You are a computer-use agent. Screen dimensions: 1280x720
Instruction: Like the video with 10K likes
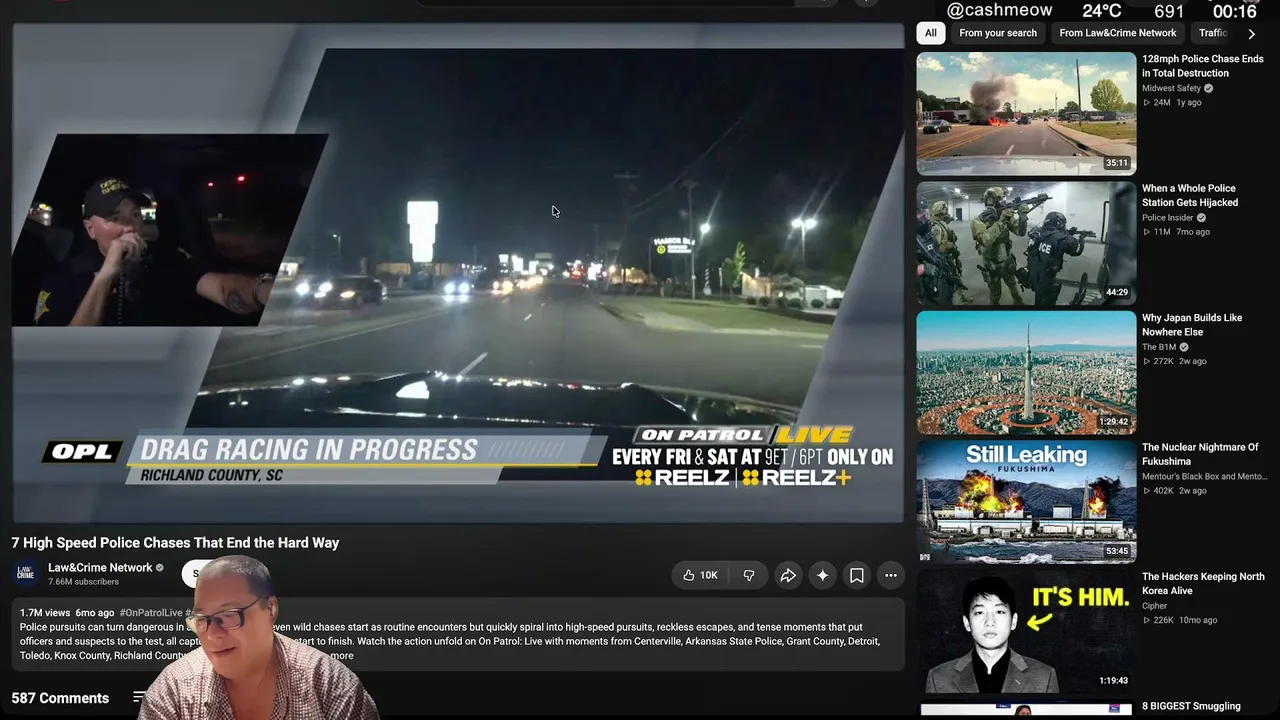pos(700,575)
